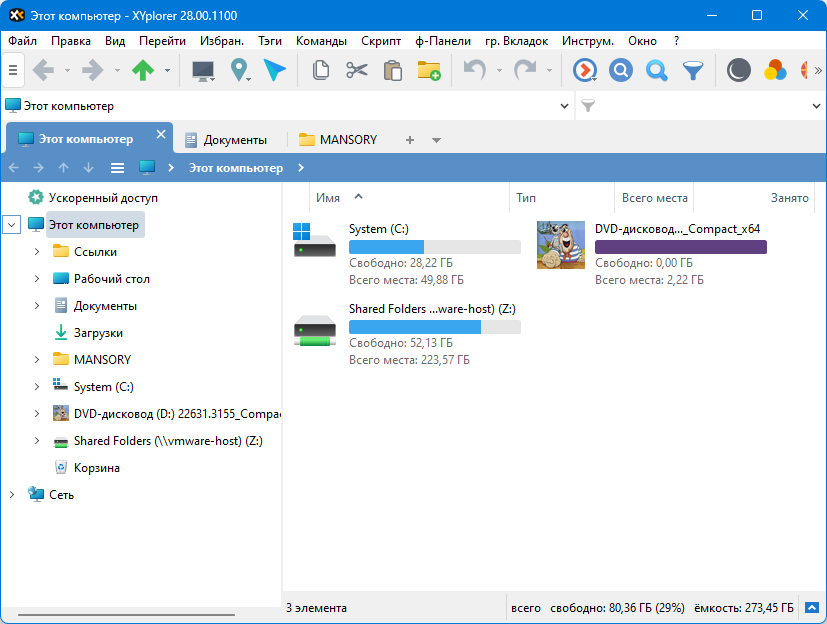827x624 pixels.
Task: Create a new folder with the toolbar icon
Action: coord(429,70)
